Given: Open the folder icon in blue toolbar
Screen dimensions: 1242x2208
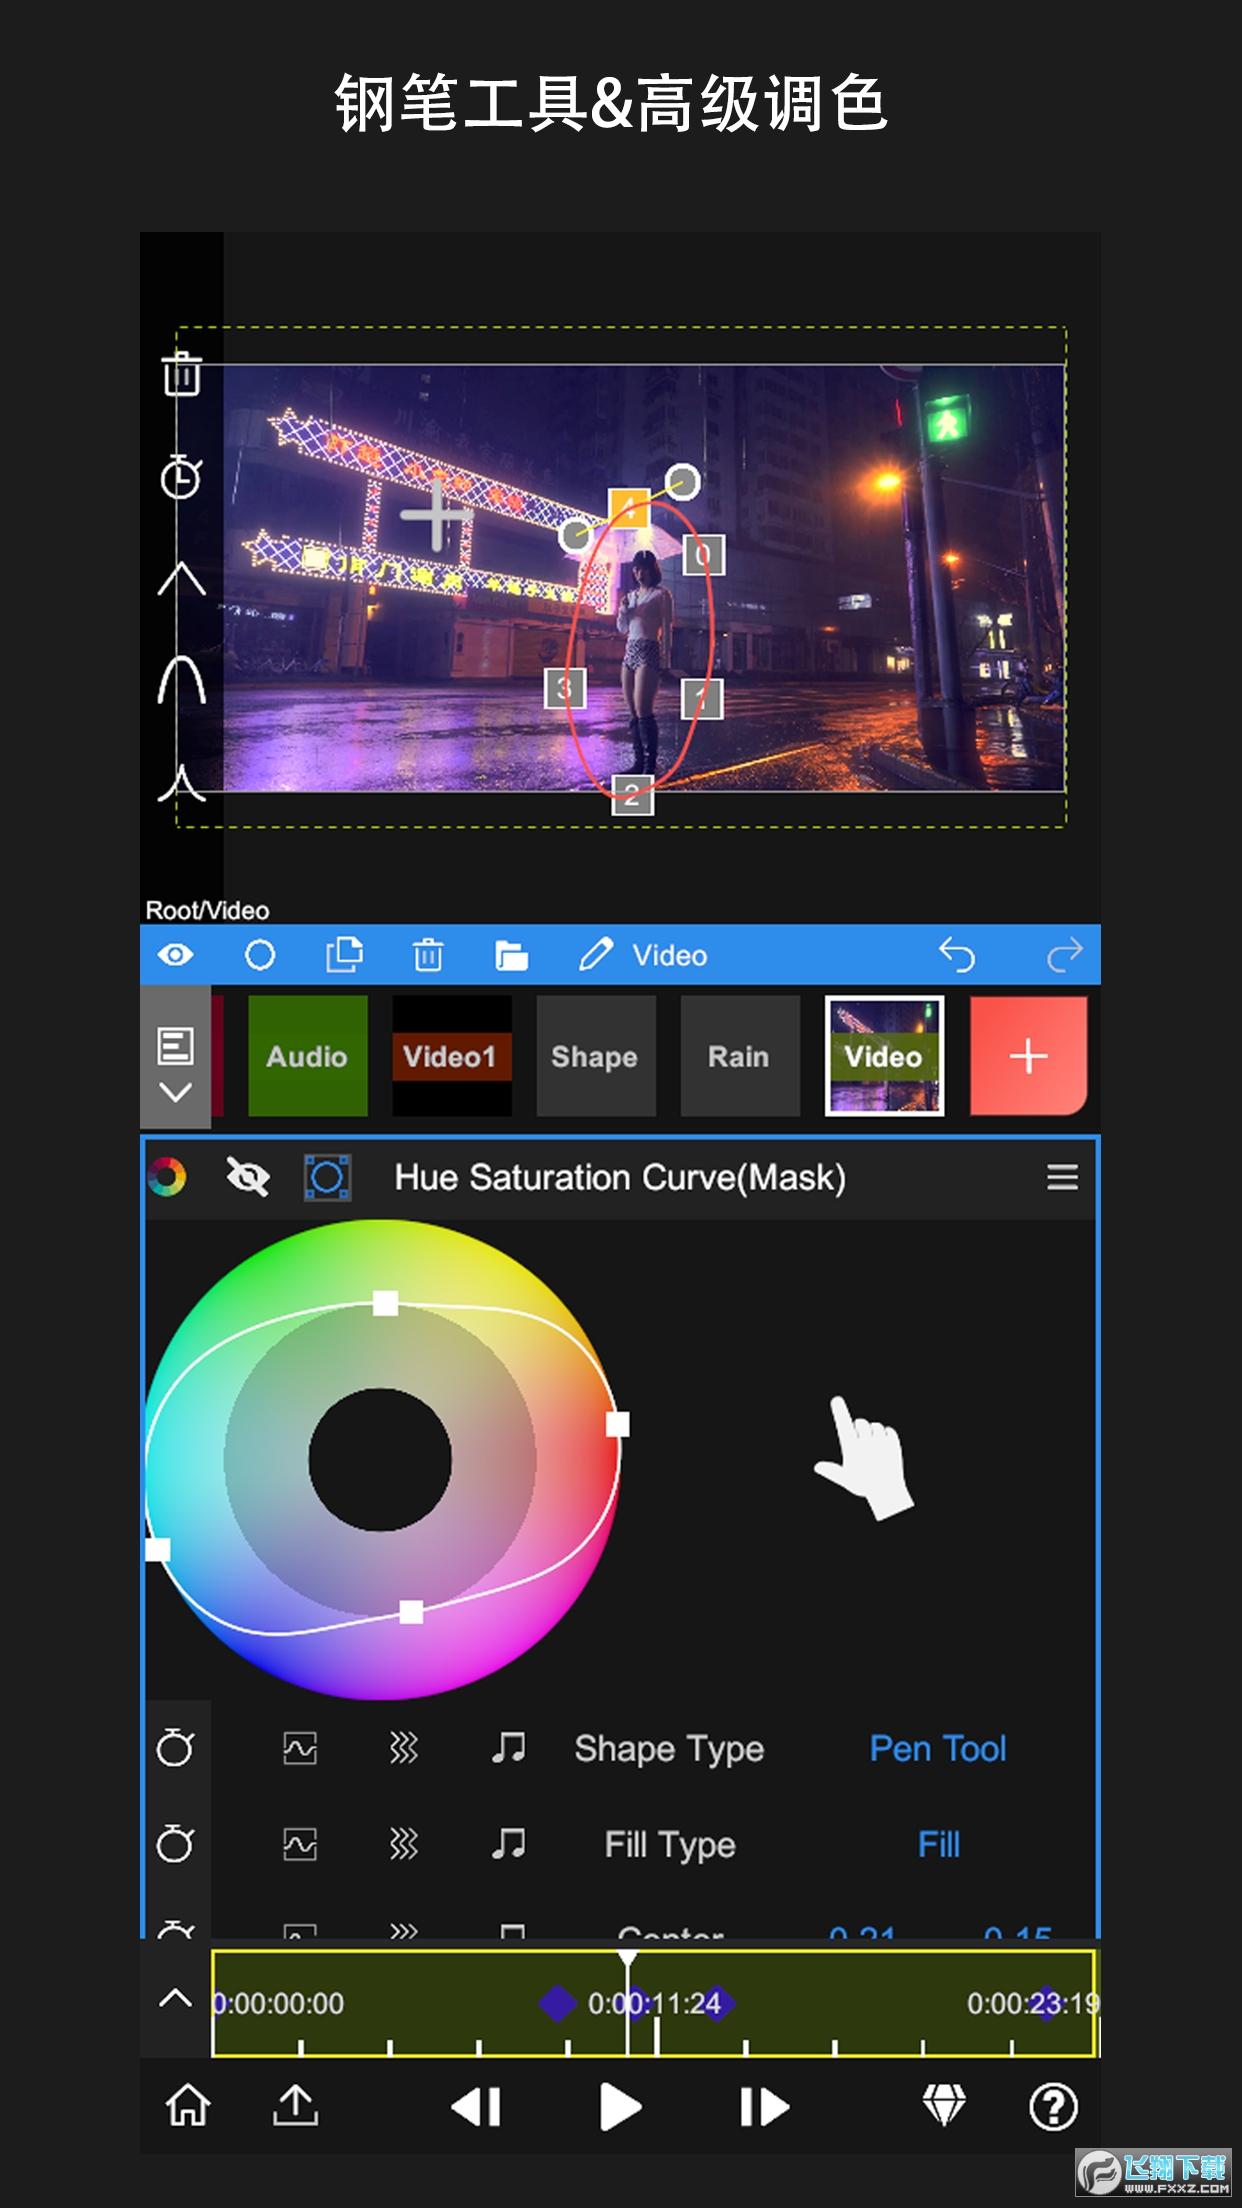Looking at the screenshot, I should (x=512, y=955).
